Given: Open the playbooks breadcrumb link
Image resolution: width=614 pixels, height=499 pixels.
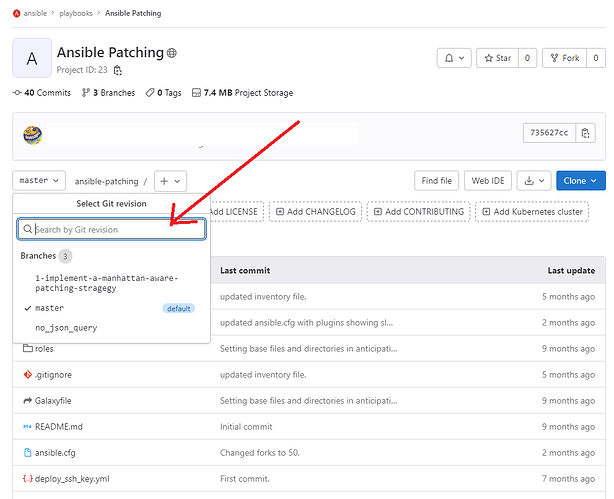Looking at the screenshot, I should tap(76, 13).
